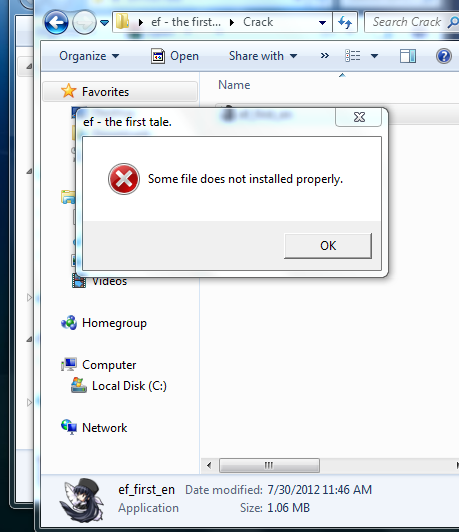Image resolution: width=459 pixels, height=532 pixels.
Task: Click the greyed Forward arrow button
Action: pos(84,23)
